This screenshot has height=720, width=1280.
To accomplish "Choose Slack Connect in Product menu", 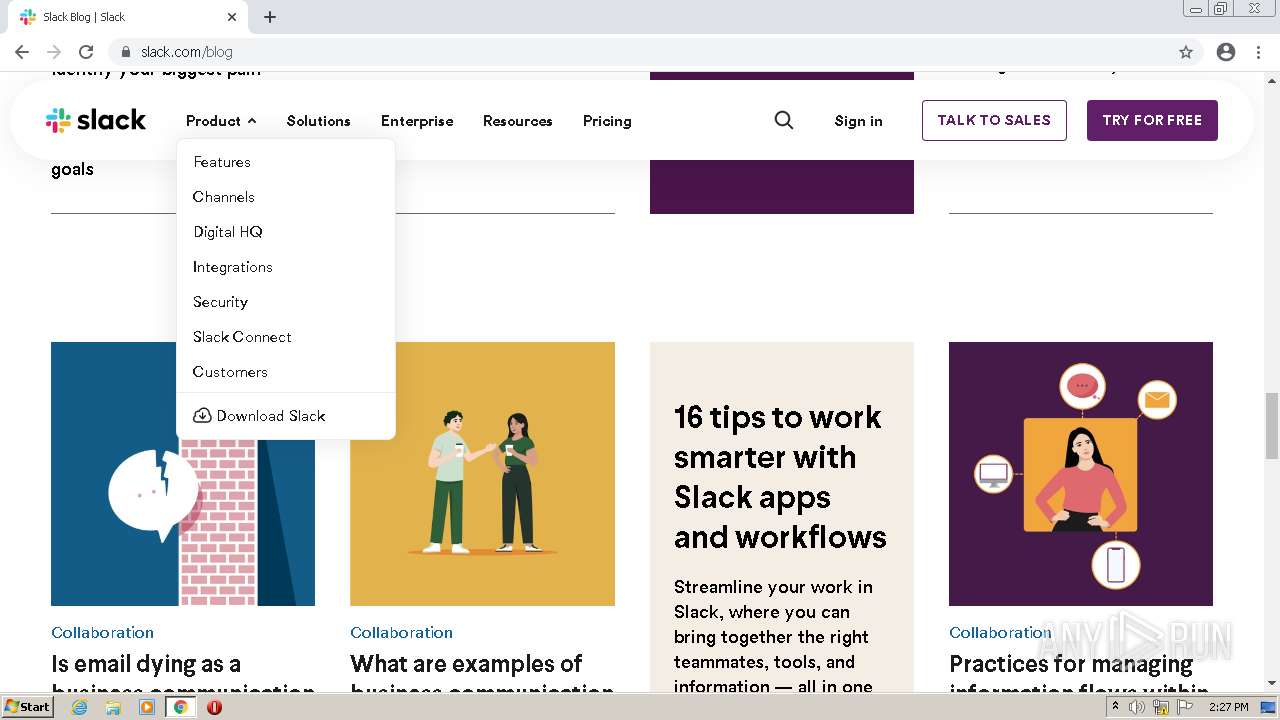I will click(x=242, y=337).
